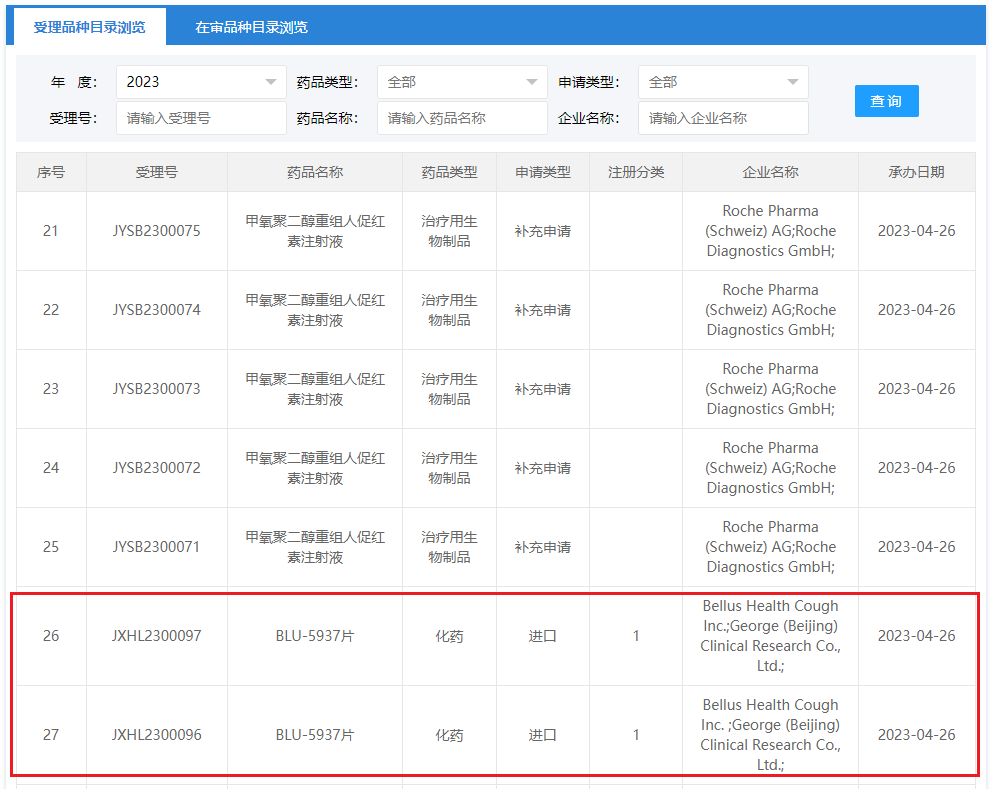
Task: Click the 承办日期 column header
Action: pyautogui.click(x=916, y=171)
